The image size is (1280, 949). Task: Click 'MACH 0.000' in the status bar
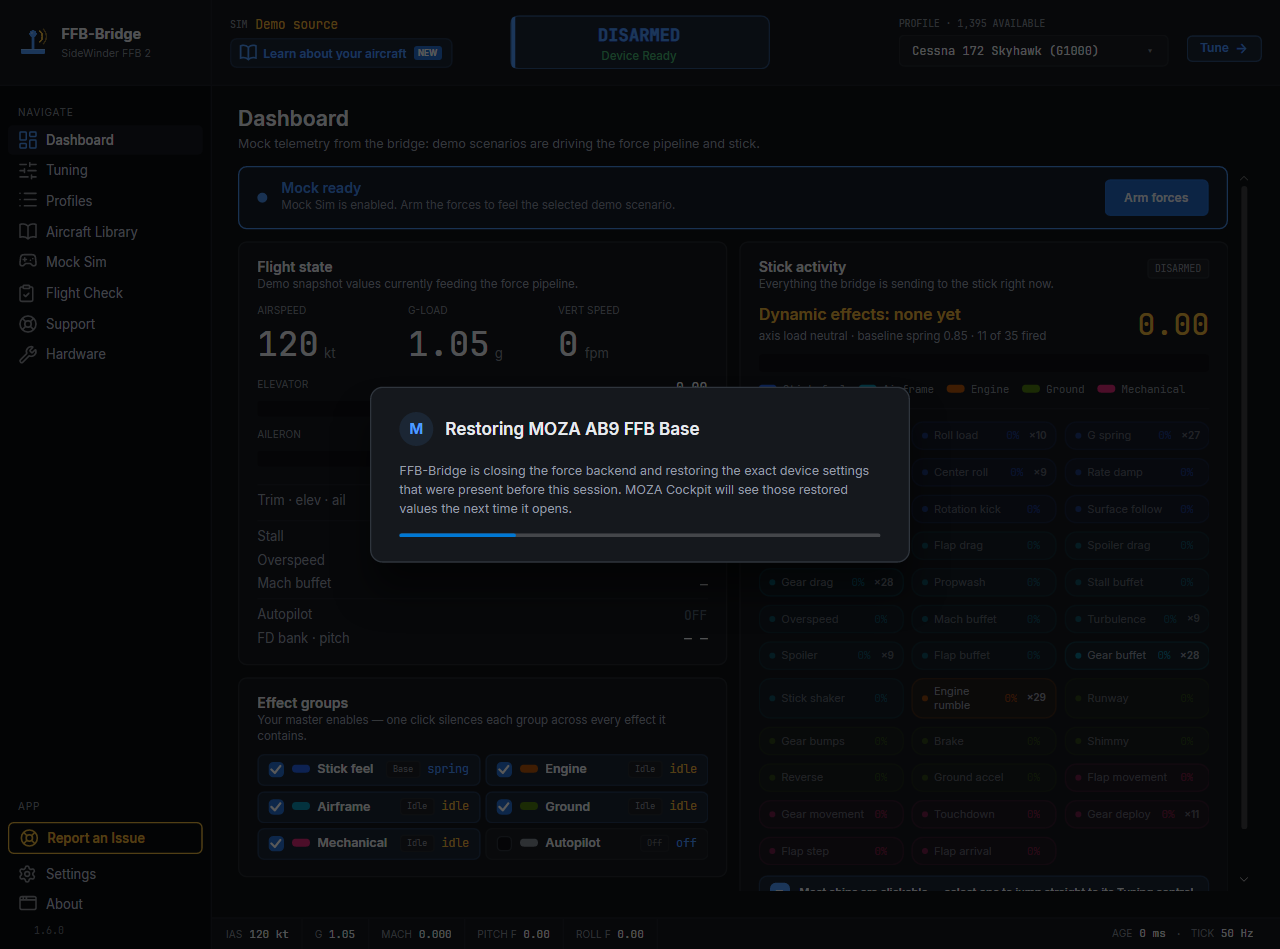click(x=416, y=934)
